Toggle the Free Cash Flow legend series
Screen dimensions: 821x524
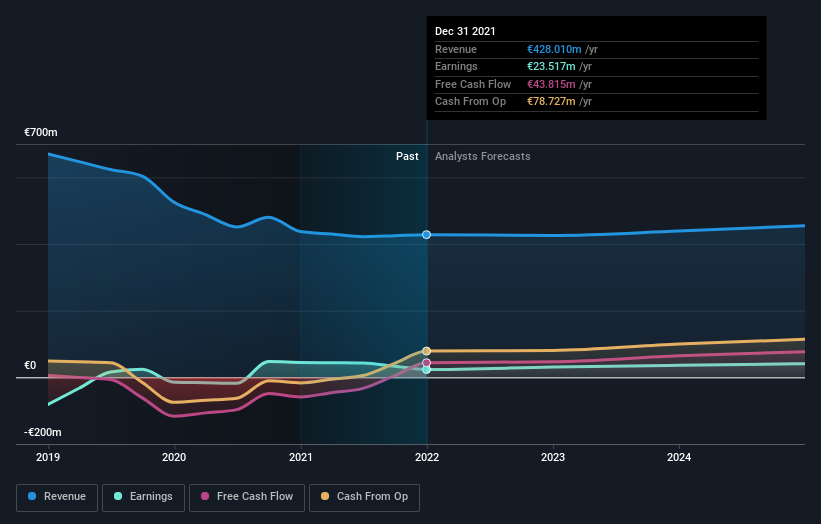247,497
